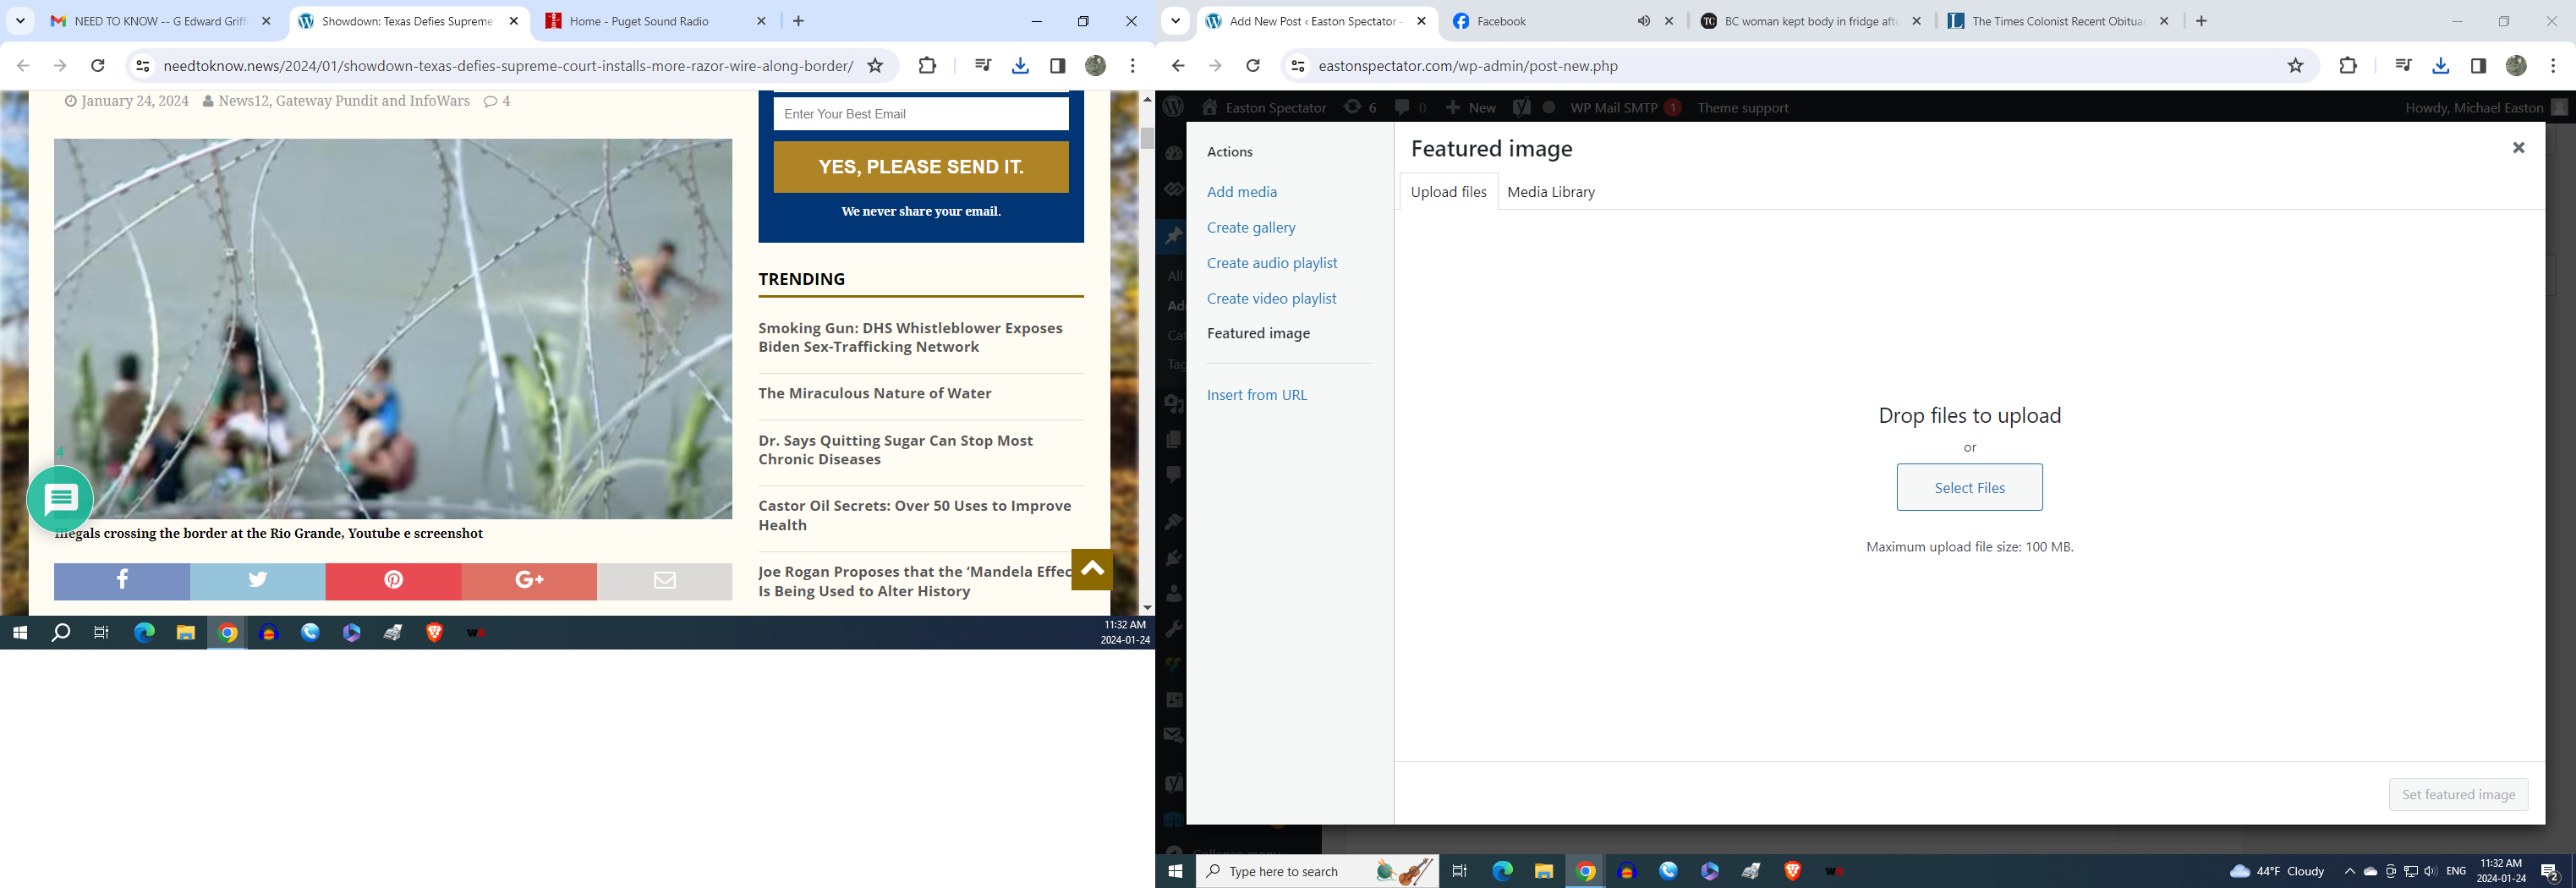Click Create gallery in Actions menu
Screen dimensions: 2576x888
[x=1250, y=228]
